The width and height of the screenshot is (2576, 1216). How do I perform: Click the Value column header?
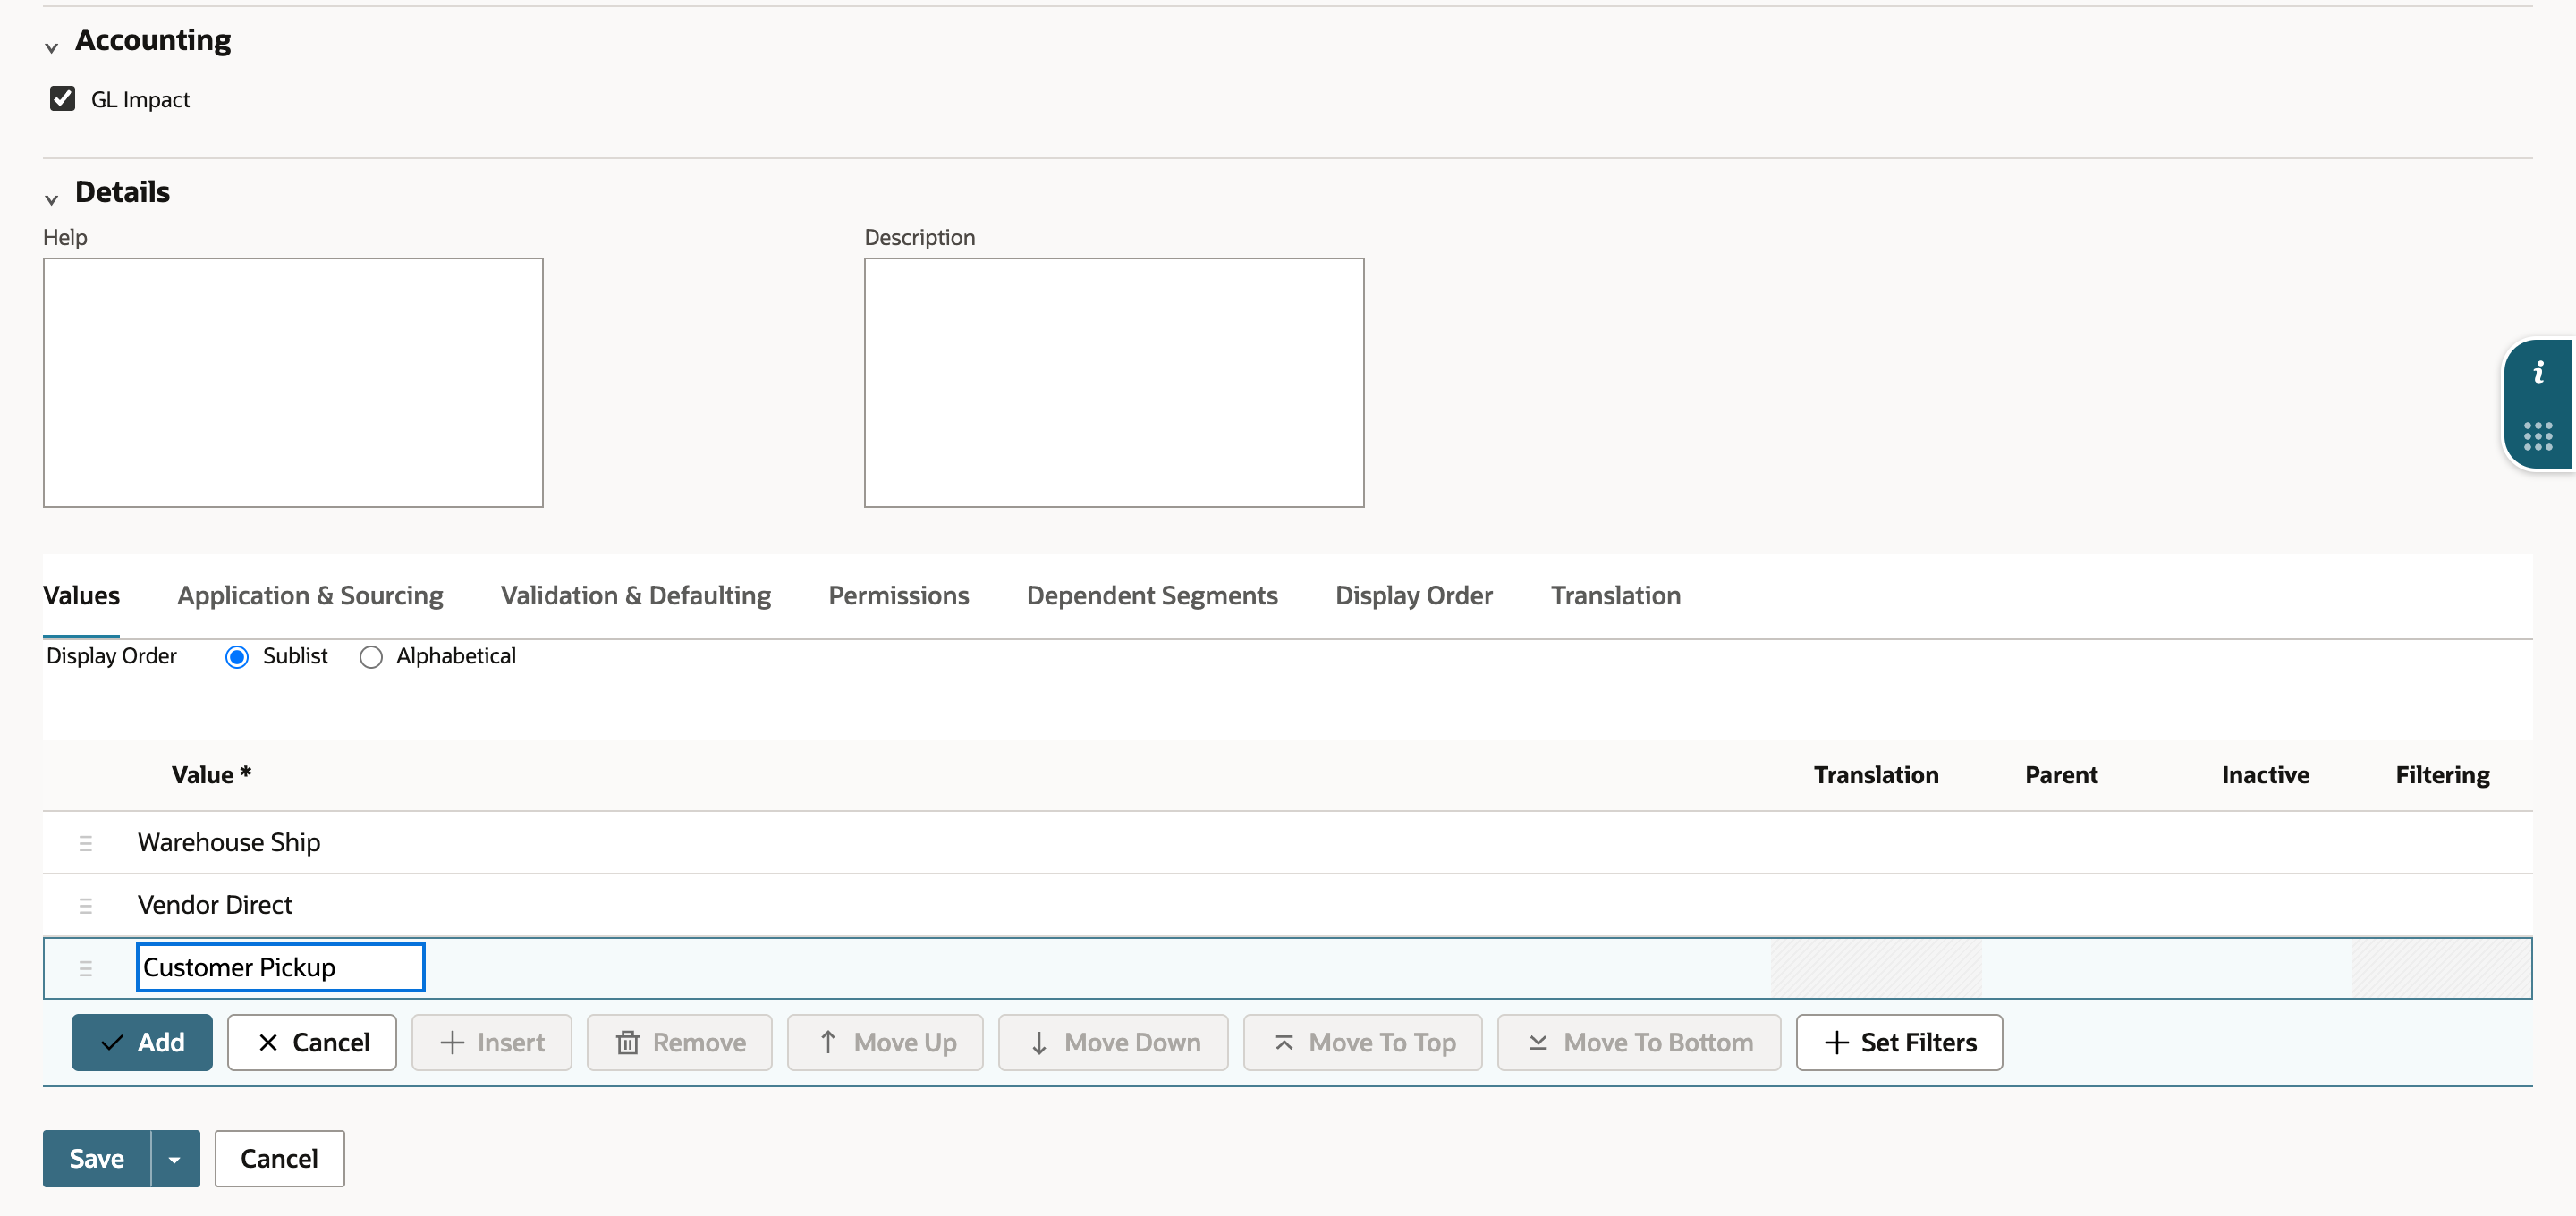(211, 775)
